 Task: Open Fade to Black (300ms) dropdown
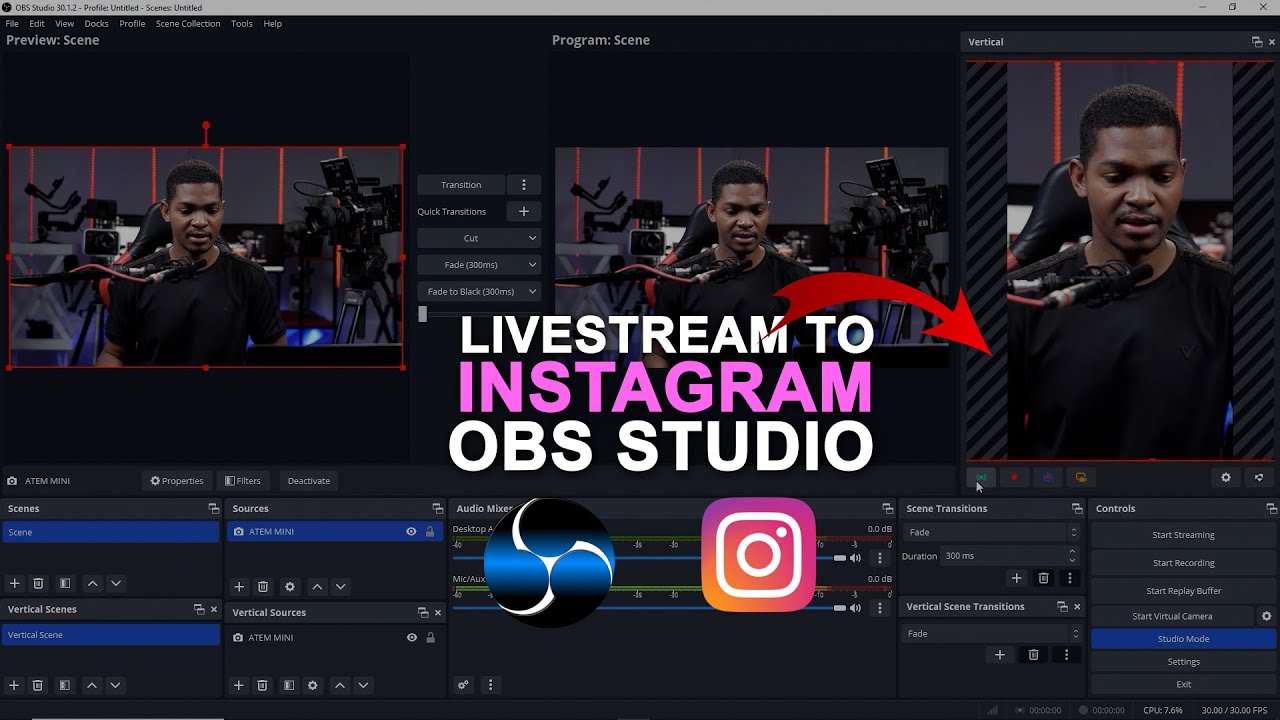click(x=479, y=292)
